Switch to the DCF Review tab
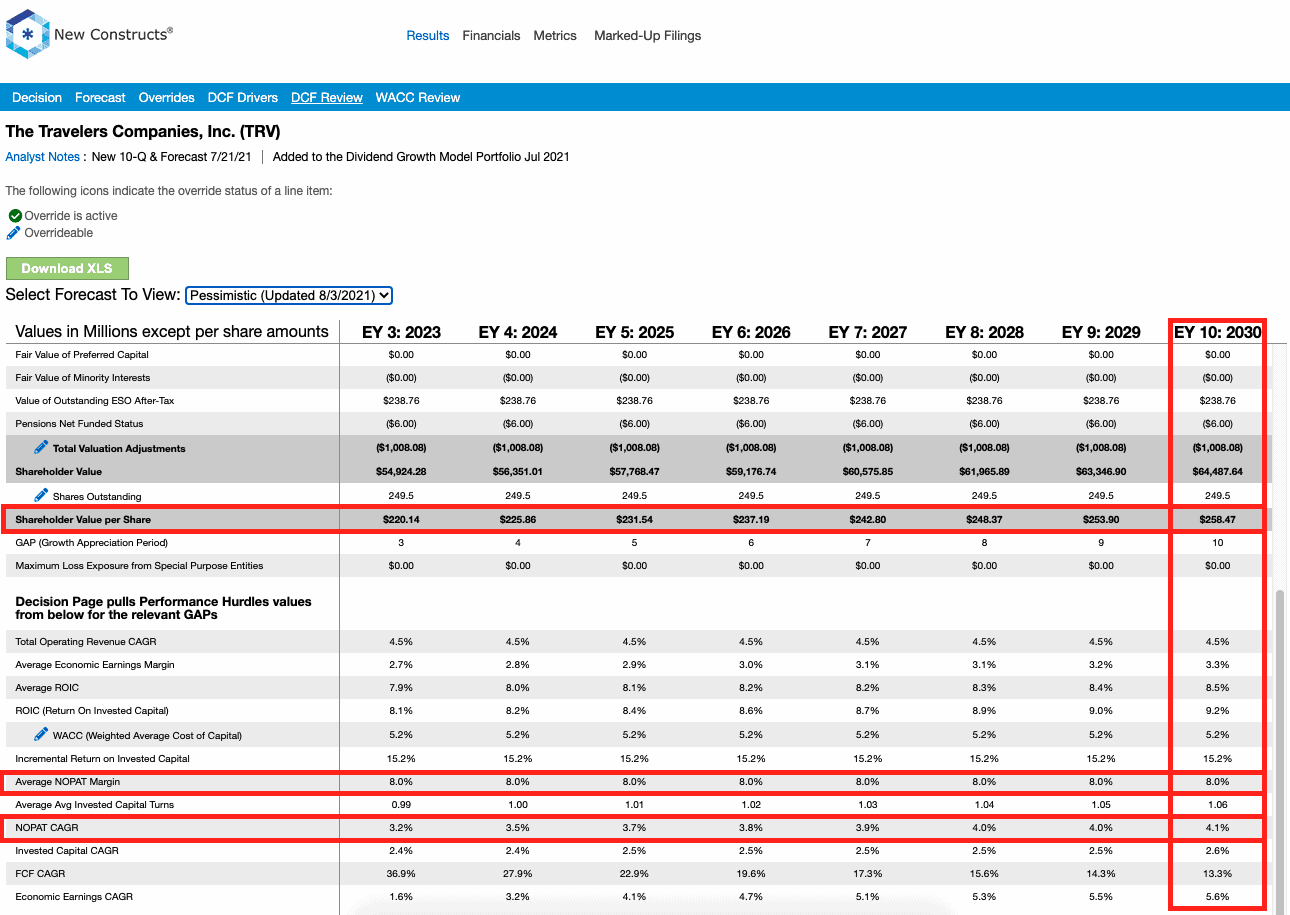1290x915 pixels. 327,97
